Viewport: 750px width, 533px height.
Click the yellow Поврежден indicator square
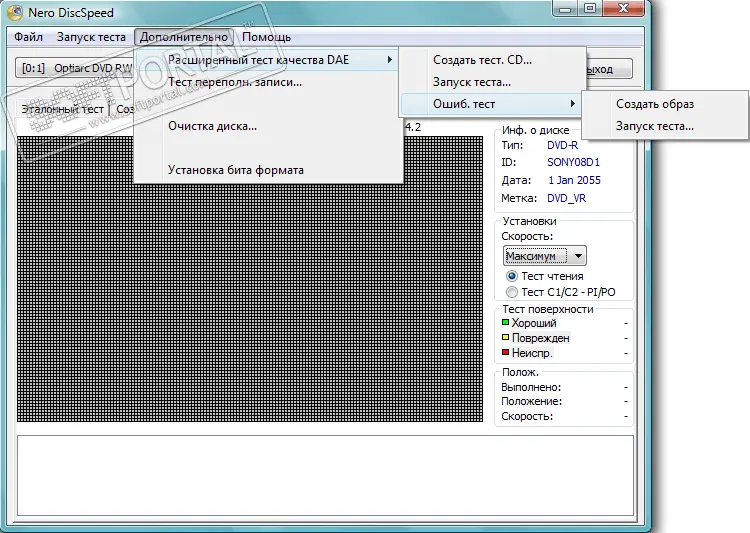(x=506, y=338)
